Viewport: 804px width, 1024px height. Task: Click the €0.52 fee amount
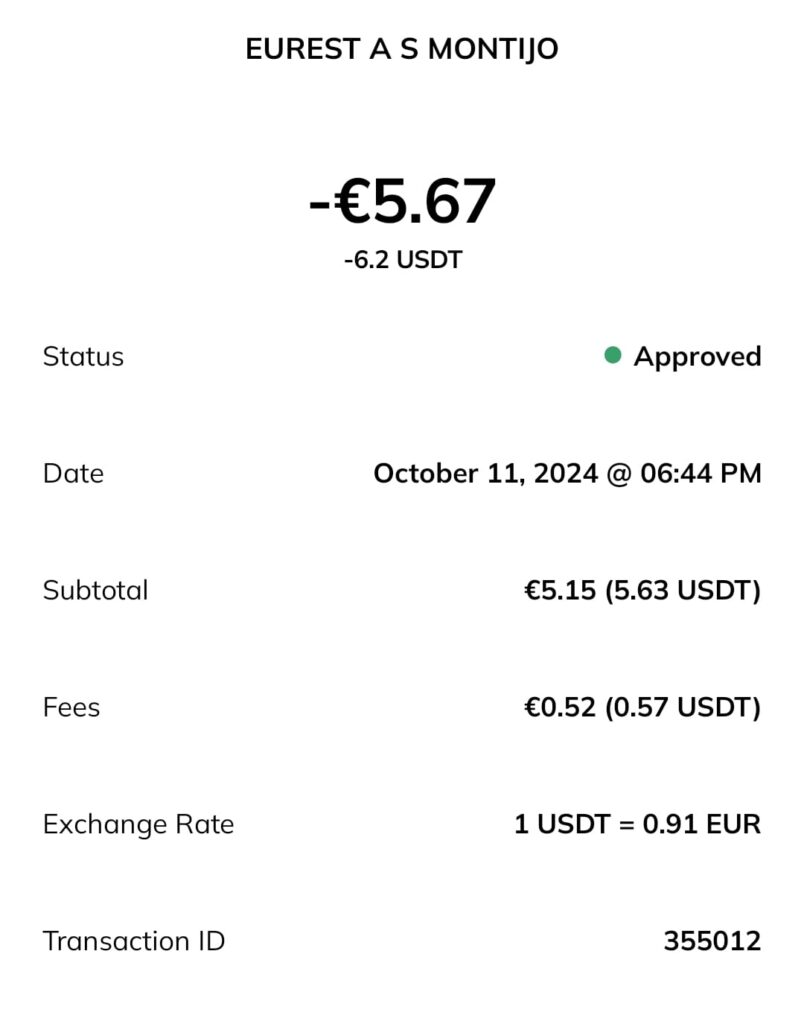[560, 707]
